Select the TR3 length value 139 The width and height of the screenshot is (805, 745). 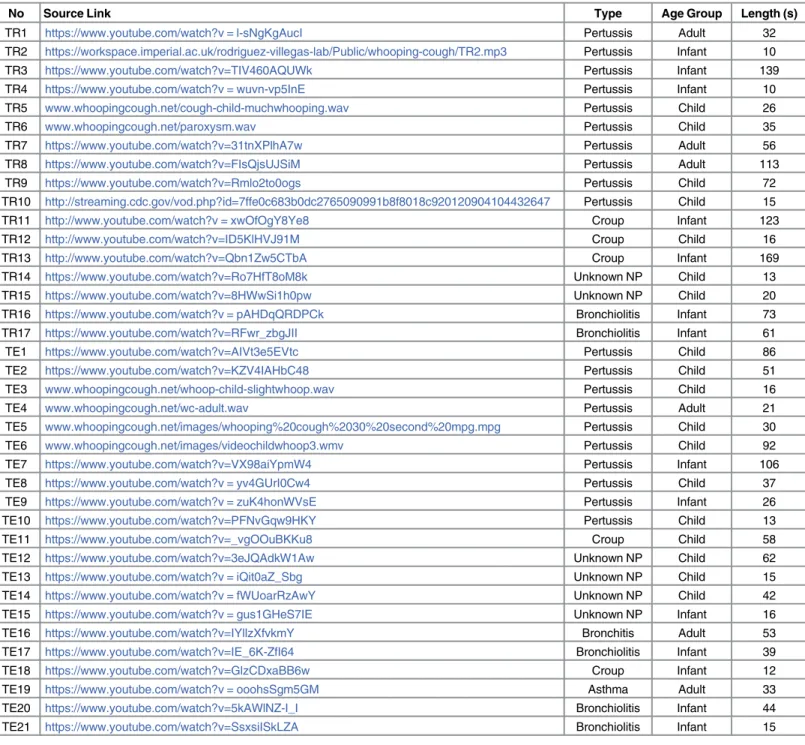click(x=769, y=70)
